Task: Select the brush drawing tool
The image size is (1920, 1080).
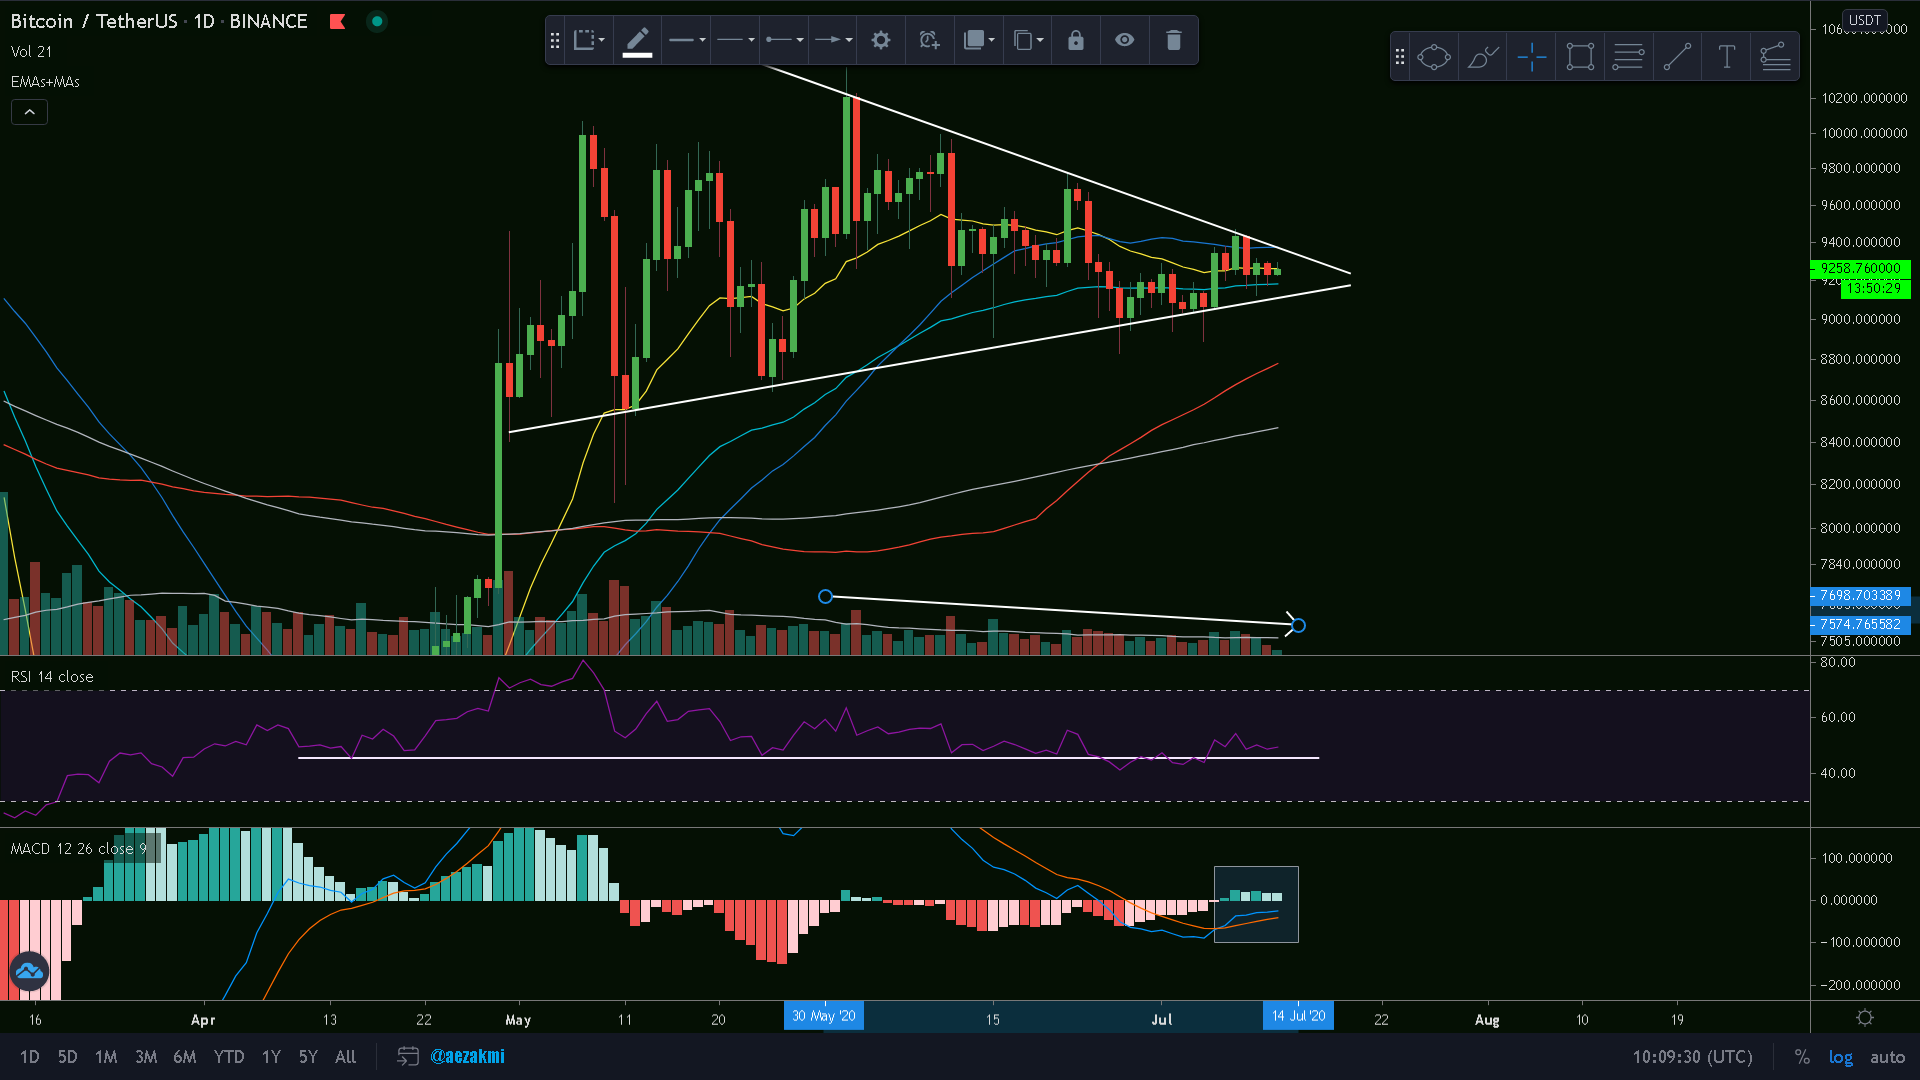Action: coord(1482,57)
